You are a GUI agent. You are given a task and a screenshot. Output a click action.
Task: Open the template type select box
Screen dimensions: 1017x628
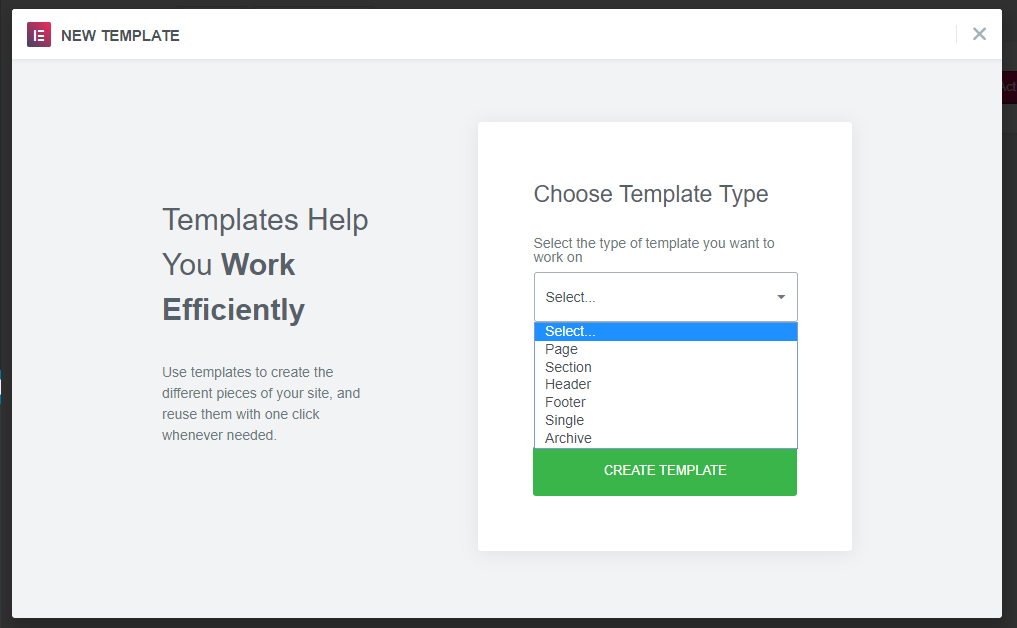pyautogui.click(x=665, y=297)
